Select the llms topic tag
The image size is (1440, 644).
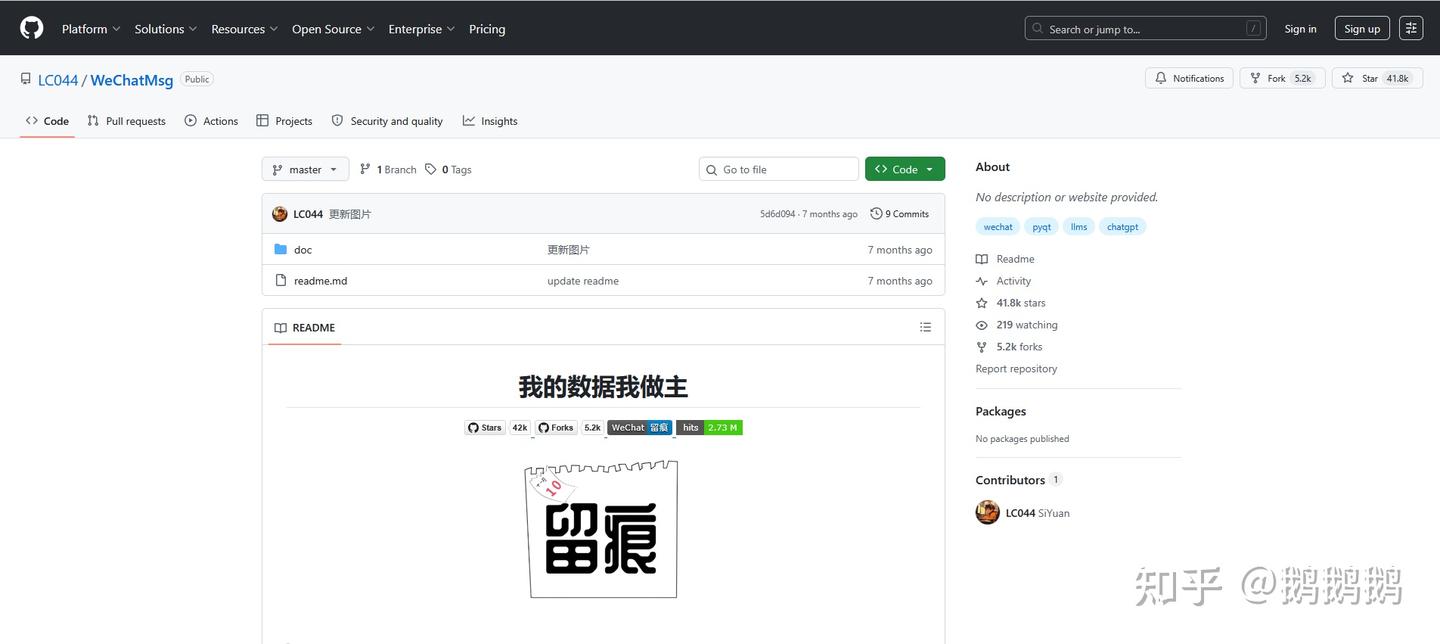pyautogui.click(x=1079, y=227)
